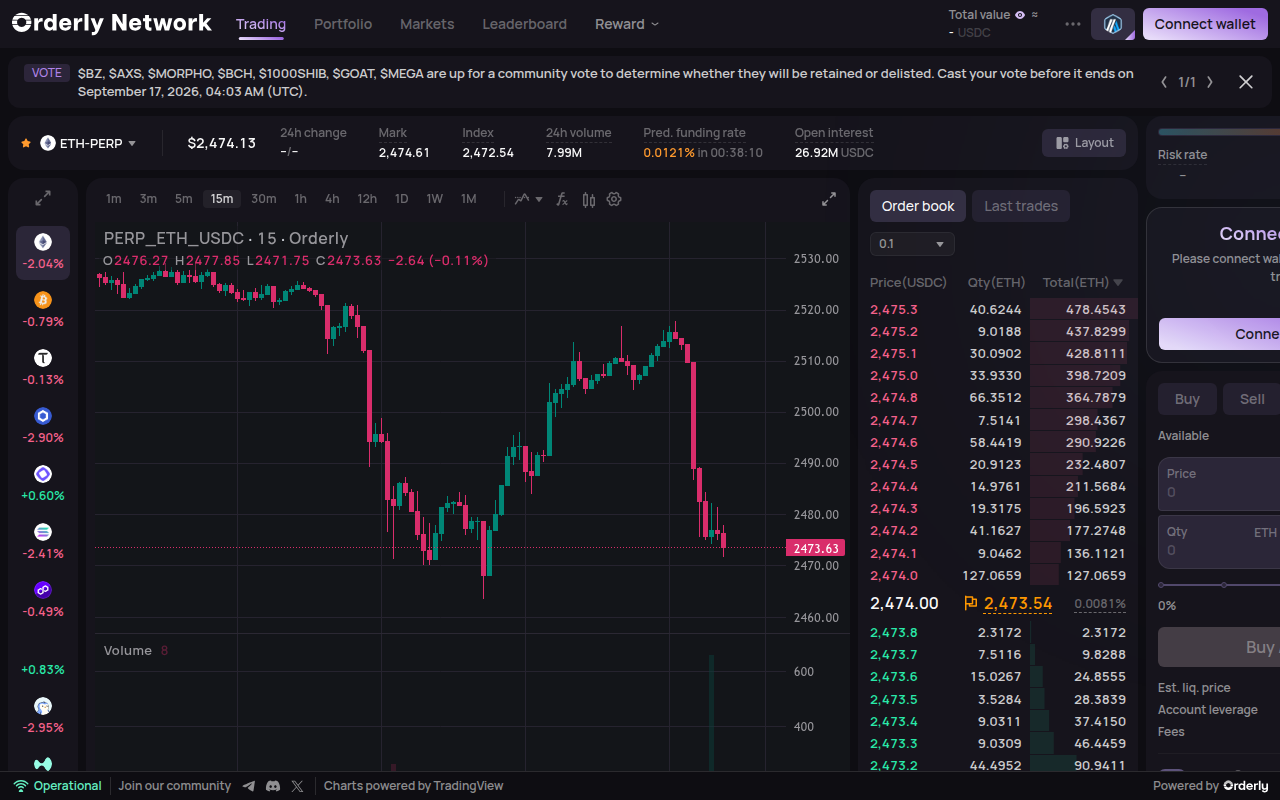1280x800 pixels.
Task: Open the Reward menu dropdown
Action: tap(627, 24)
